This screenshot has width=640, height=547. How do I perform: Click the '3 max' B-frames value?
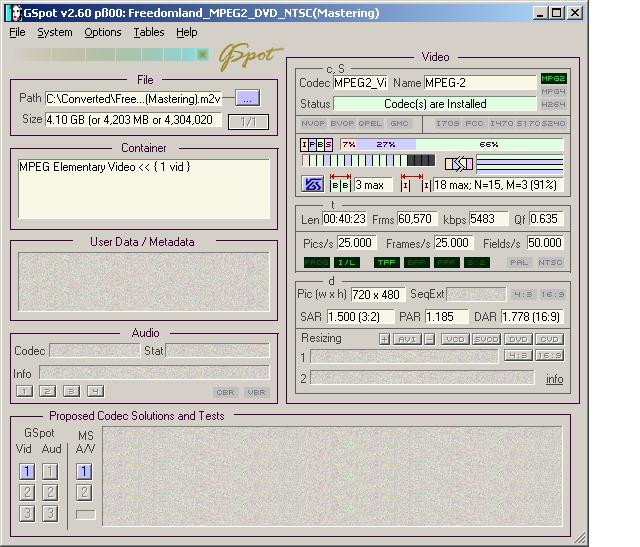pyautogui.click(x=373, y=185)
